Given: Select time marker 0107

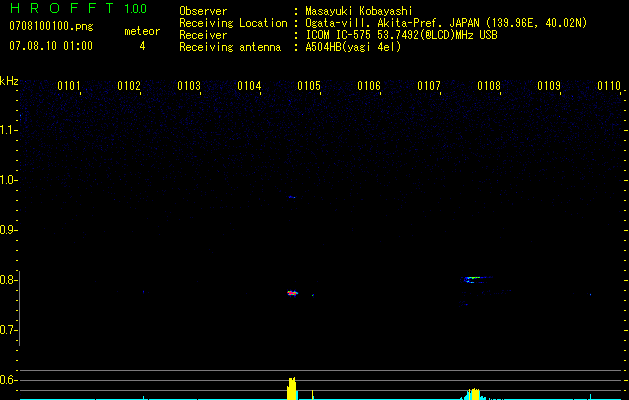Looking at the screenshot, I should (x=429, y=86).
